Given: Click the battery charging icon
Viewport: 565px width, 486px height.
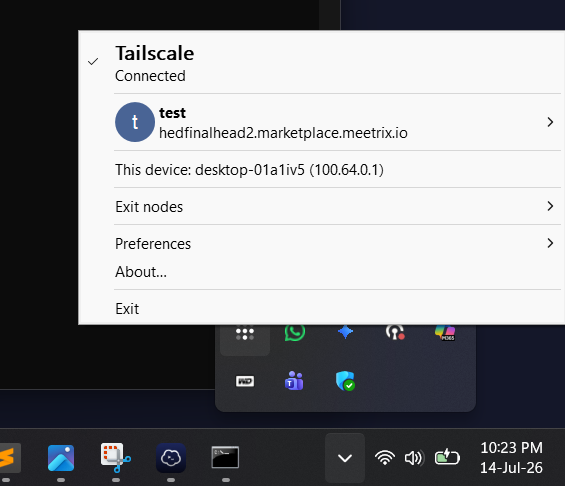Looking at the screenshot, I should coord(447,458).
